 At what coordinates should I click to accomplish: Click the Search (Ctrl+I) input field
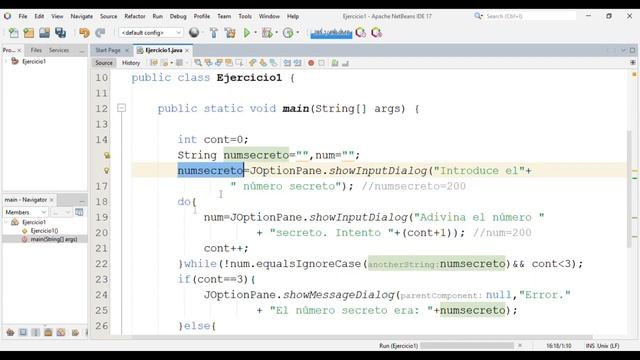tap(530, 16)
